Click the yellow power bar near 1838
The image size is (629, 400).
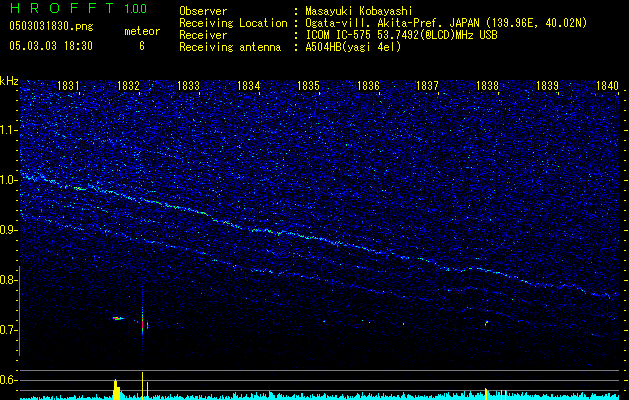486,394
